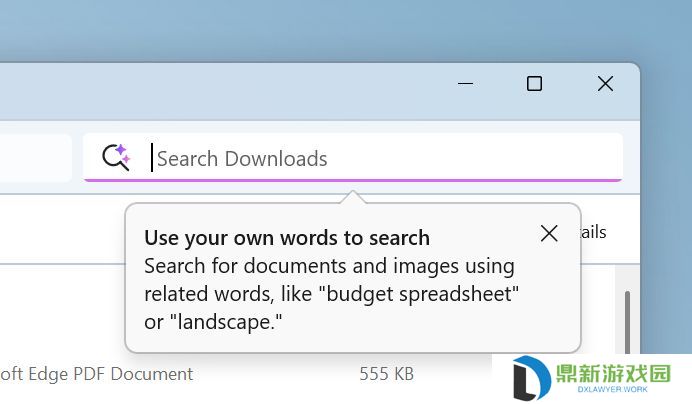Click the tooltip description about documents and images
The image size is (692, 404).
(x=331, y=294)
